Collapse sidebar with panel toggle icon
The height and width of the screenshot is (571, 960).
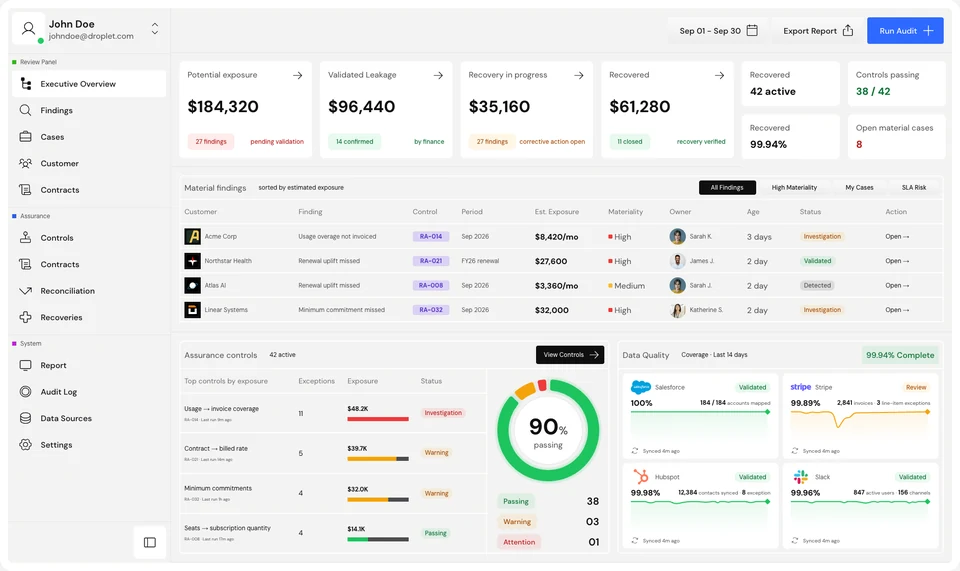coord(150,542)
